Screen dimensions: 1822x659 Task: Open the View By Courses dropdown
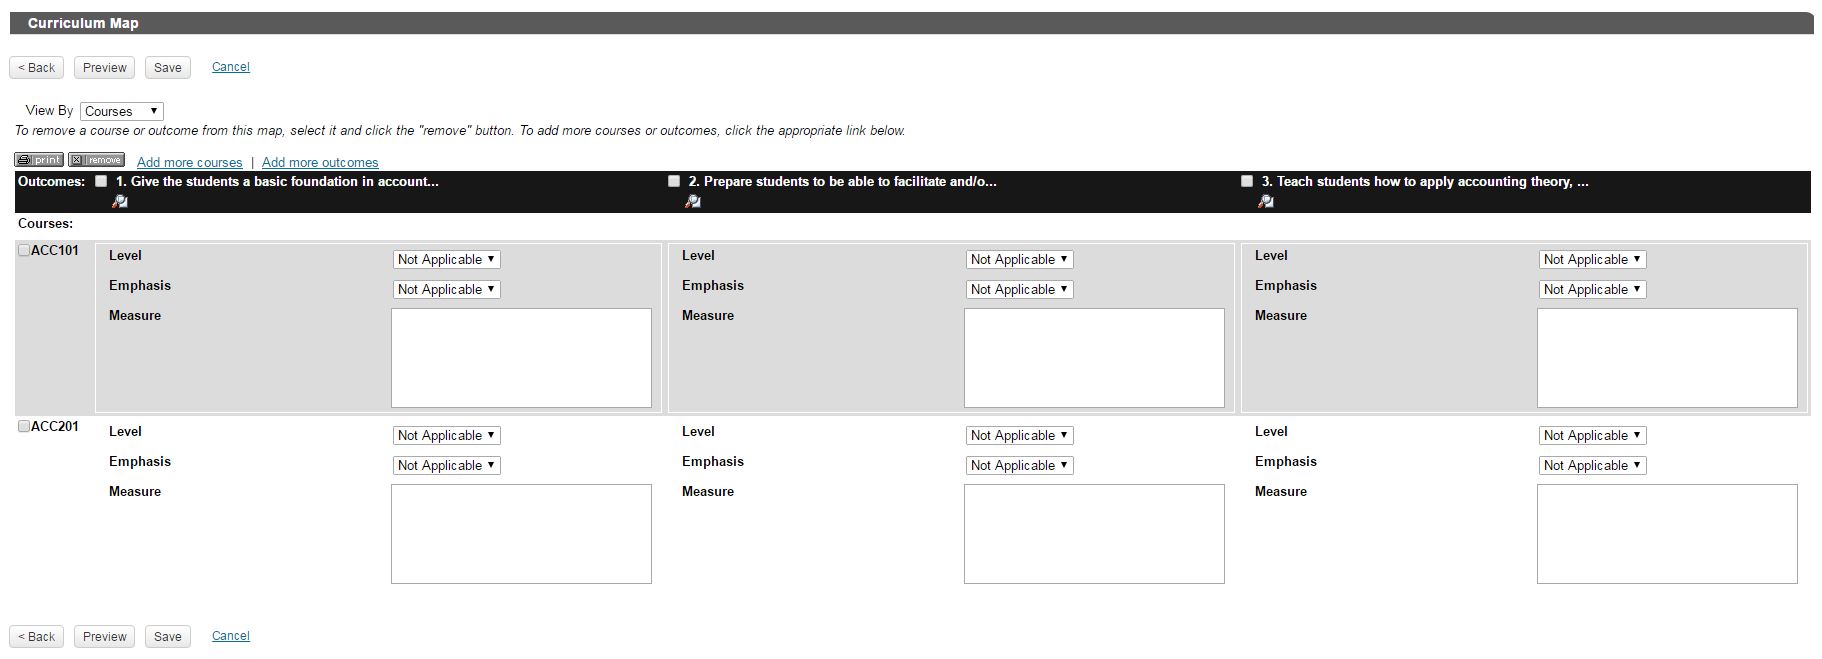(122, 111)
